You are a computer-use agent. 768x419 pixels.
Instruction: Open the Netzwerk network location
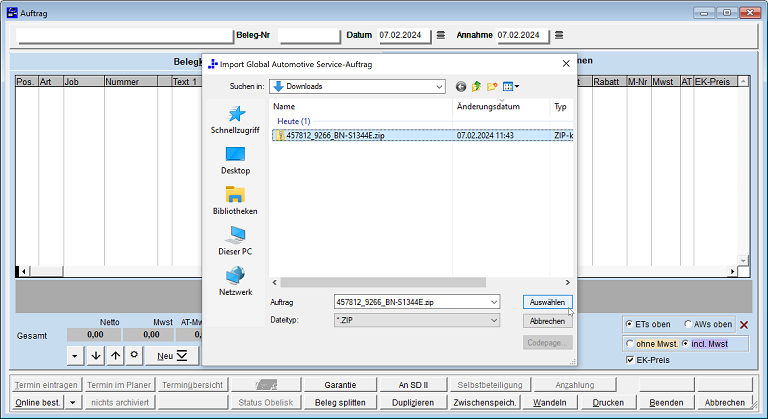click(235, 281)
